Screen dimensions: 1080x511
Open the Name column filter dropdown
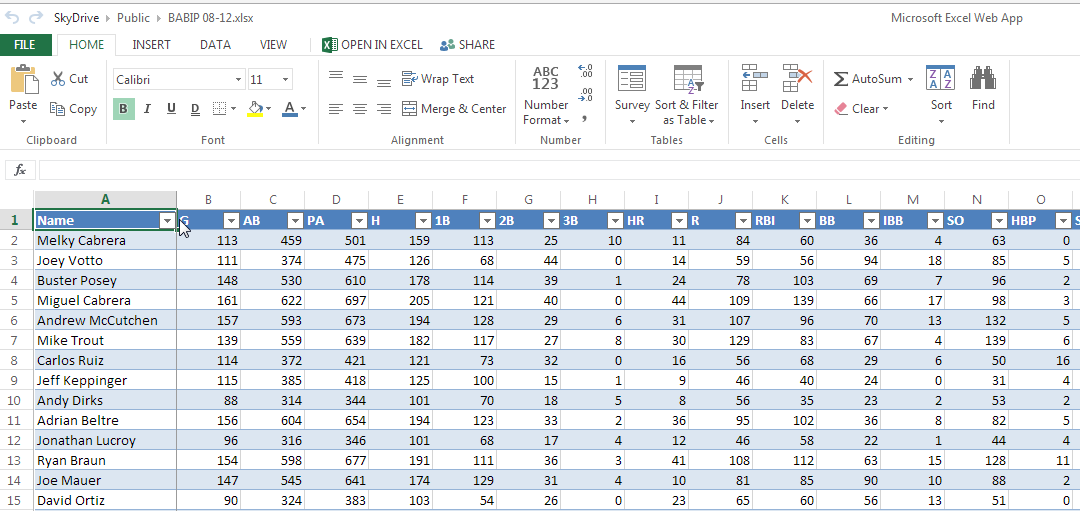point(167,220)
